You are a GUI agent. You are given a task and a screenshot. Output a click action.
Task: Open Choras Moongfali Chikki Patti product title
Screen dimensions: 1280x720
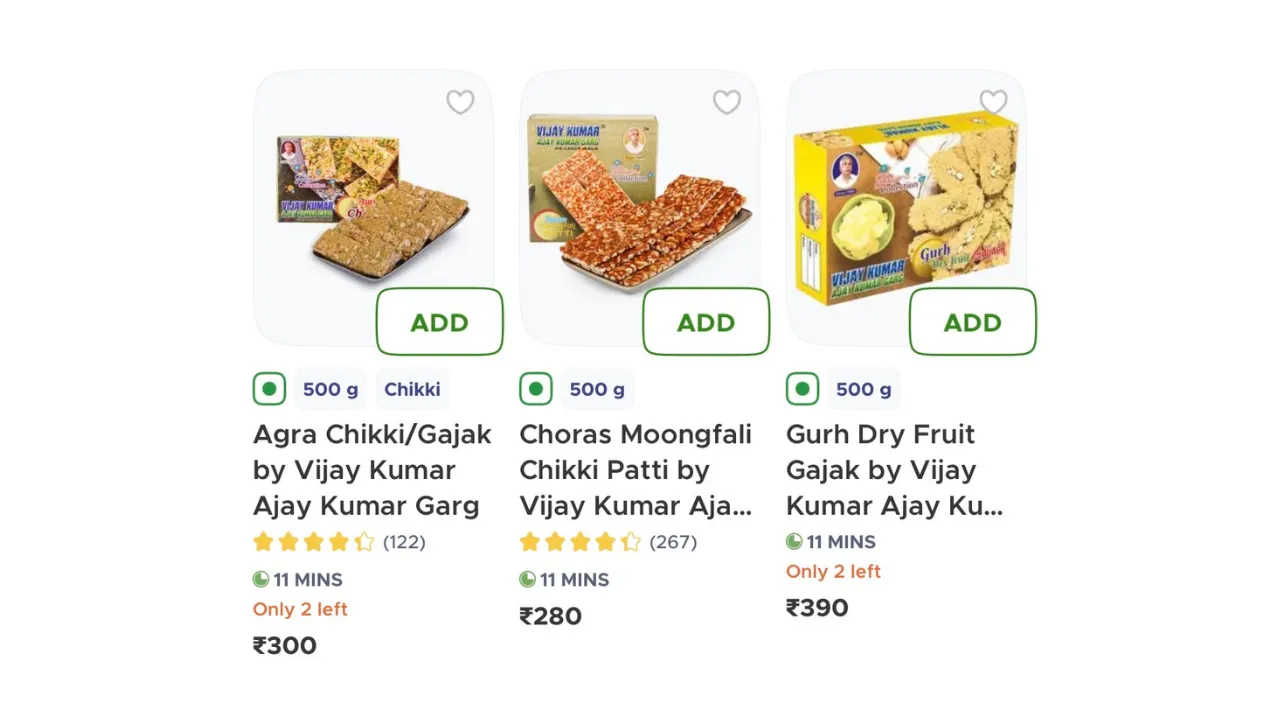pyautogui.click(x=636, y=470)
